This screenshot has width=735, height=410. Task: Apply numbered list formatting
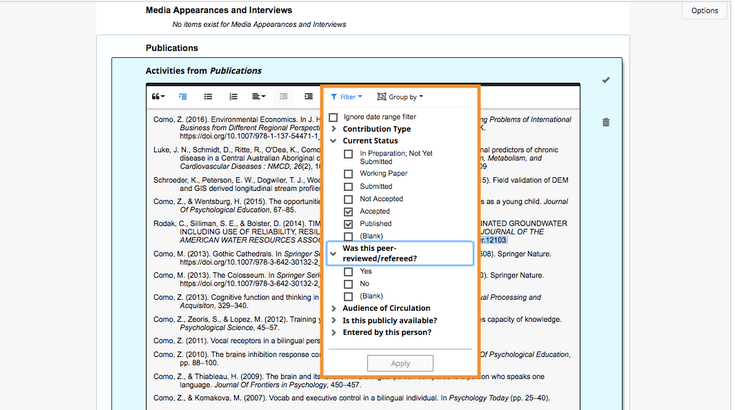(233, 97)
